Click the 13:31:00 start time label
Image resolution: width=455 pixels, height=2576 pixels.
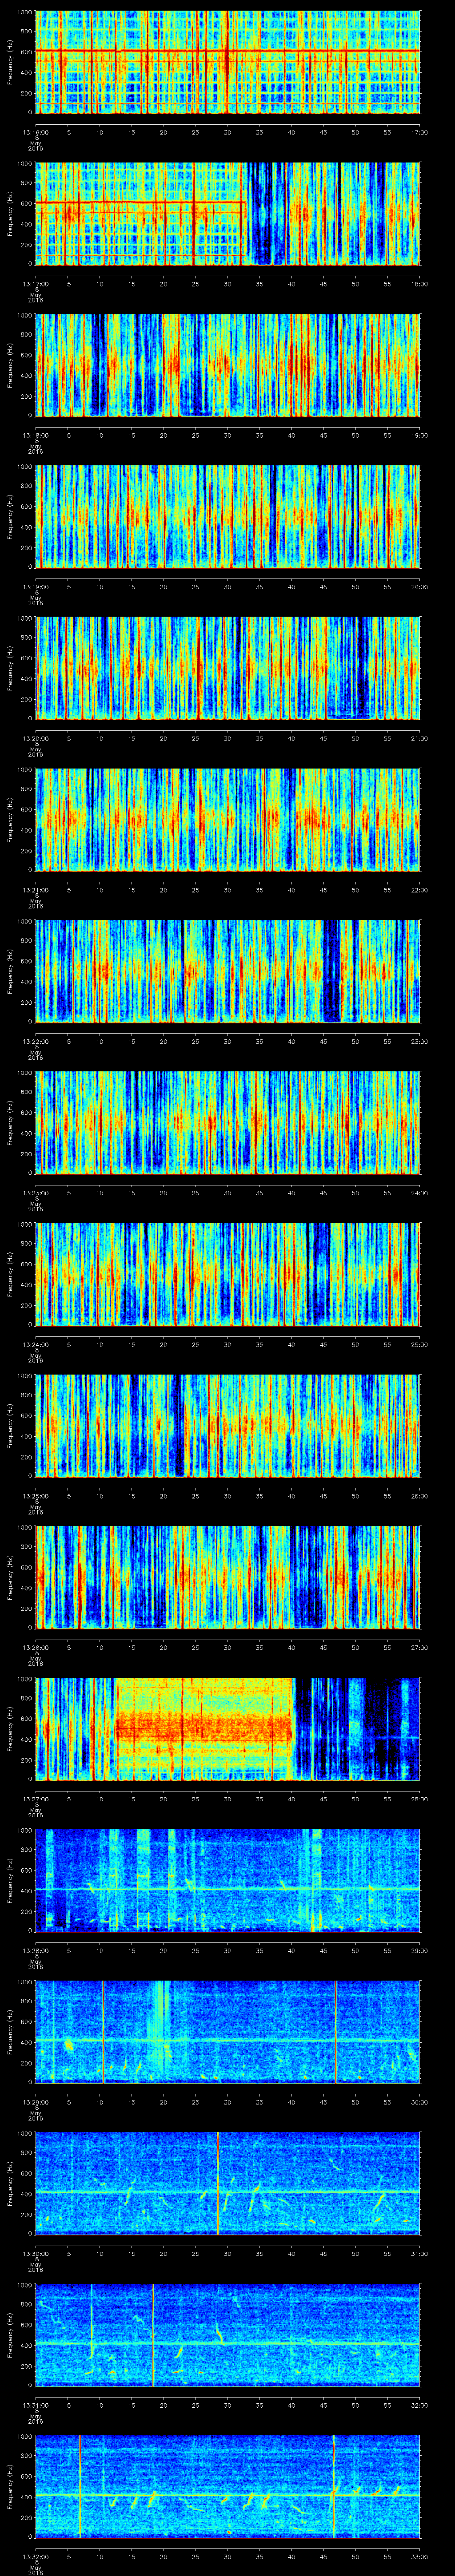tap(36, 2405)
